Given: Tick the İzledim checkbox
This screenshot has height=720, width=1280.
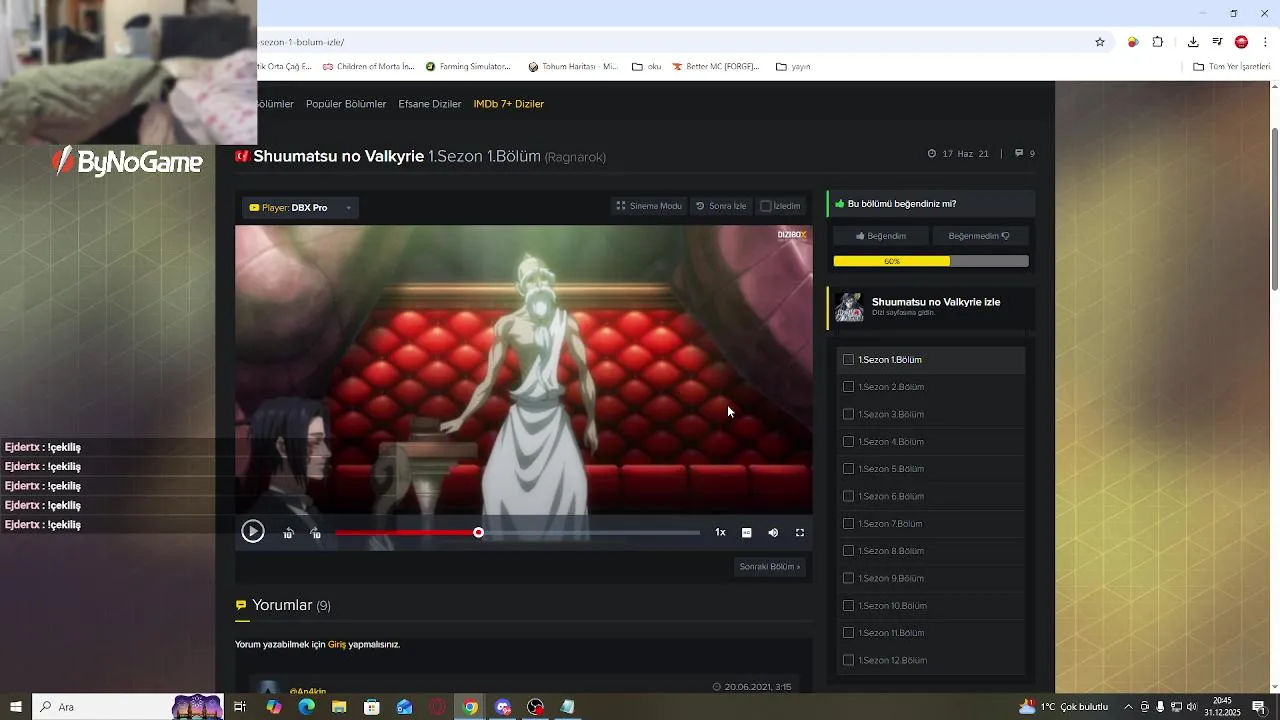Looking at the screenshot, I should click(766, 206).
